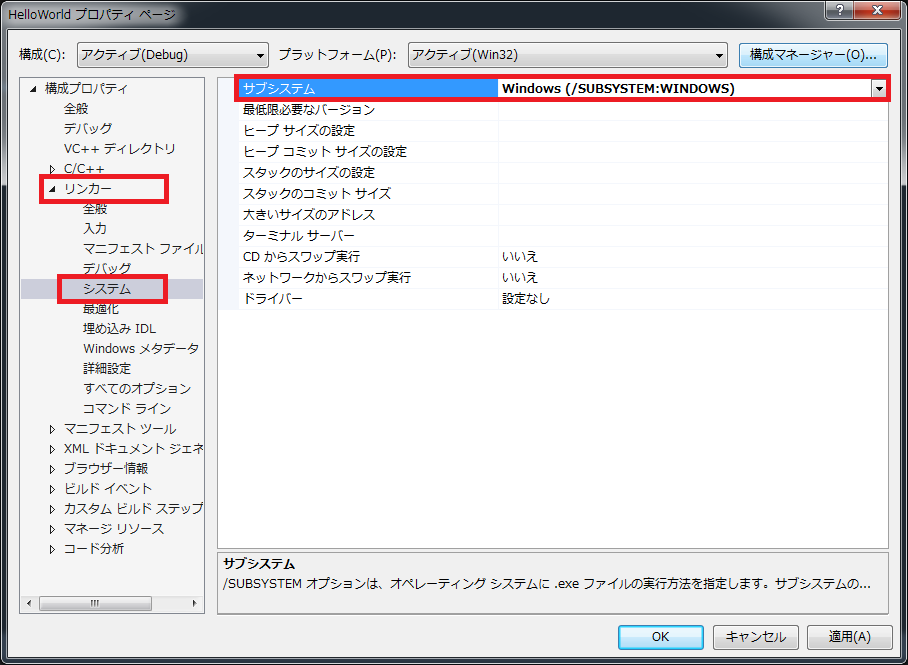Image resolution: width=908 pixels, height=665 pixels.
Task: Select VC++ ディレクトリ tree item
Action: (x=119, y=149)
